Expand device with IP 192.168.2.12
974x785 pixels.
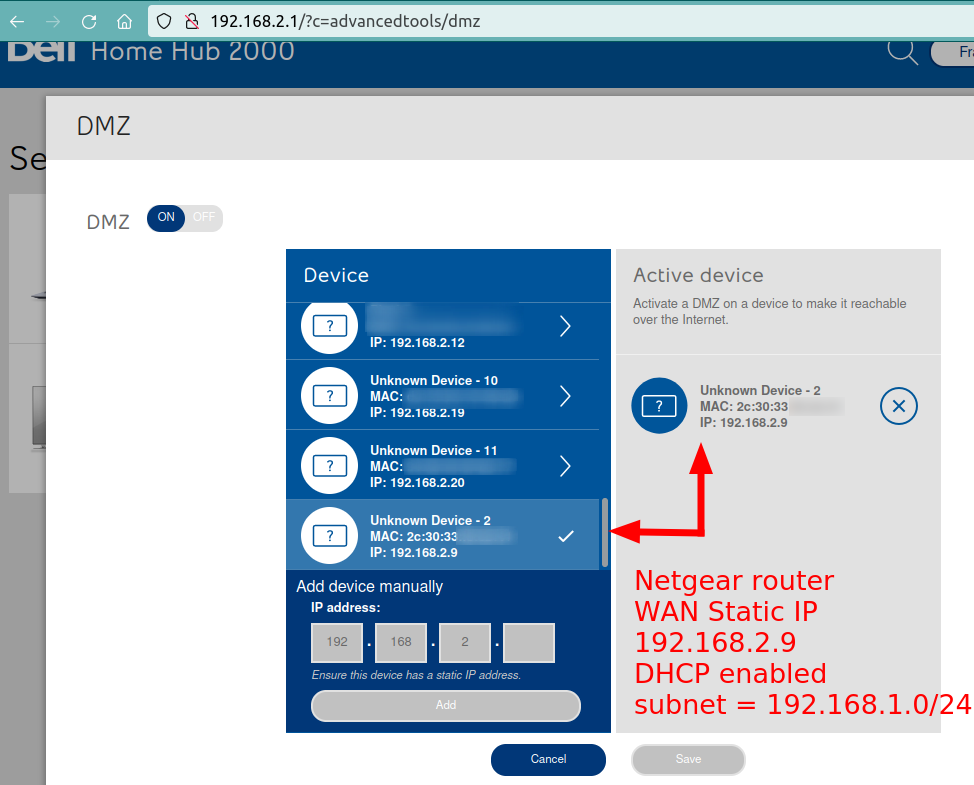(565, 326)
